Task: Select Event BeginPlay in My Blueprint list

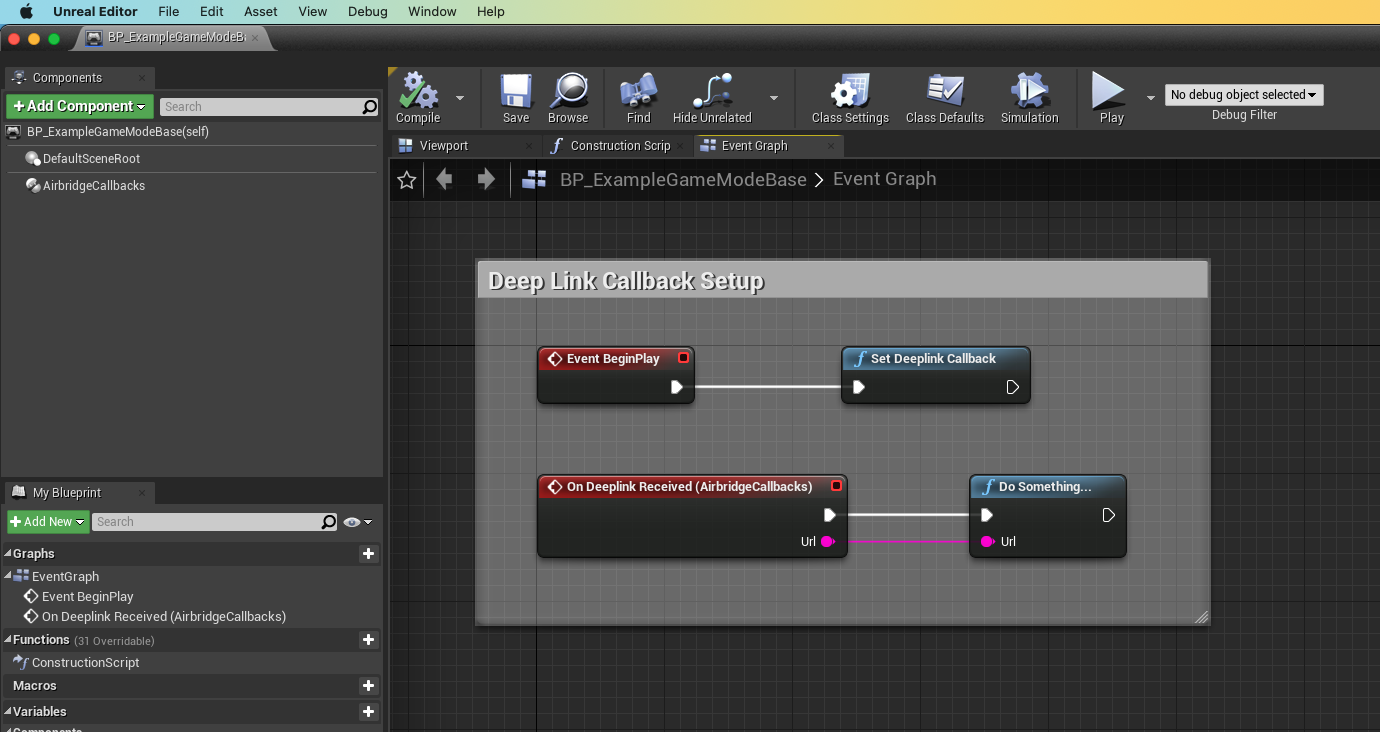Action: click(x=88, y=597)
